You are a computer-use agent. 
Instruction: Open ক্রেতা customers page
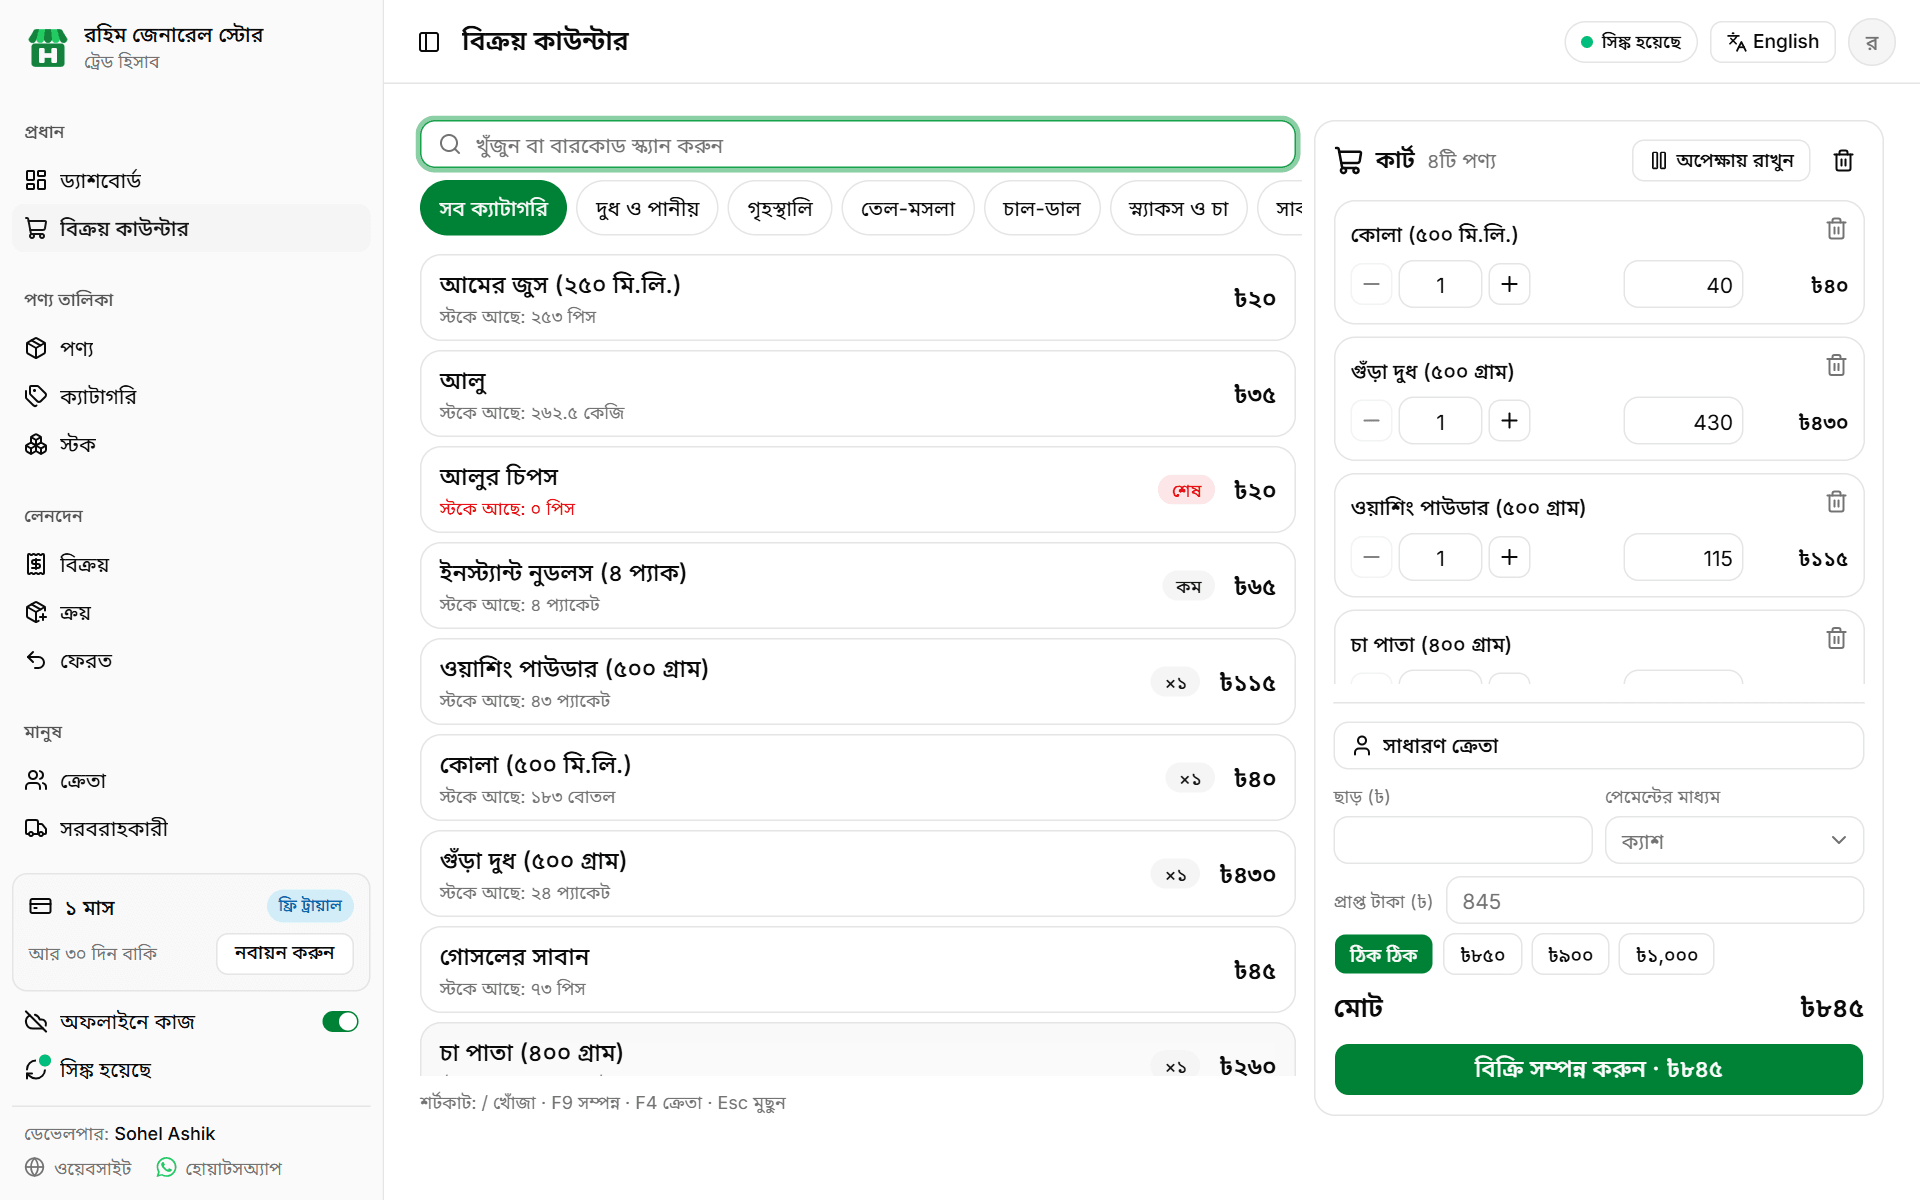pos(191,780)
